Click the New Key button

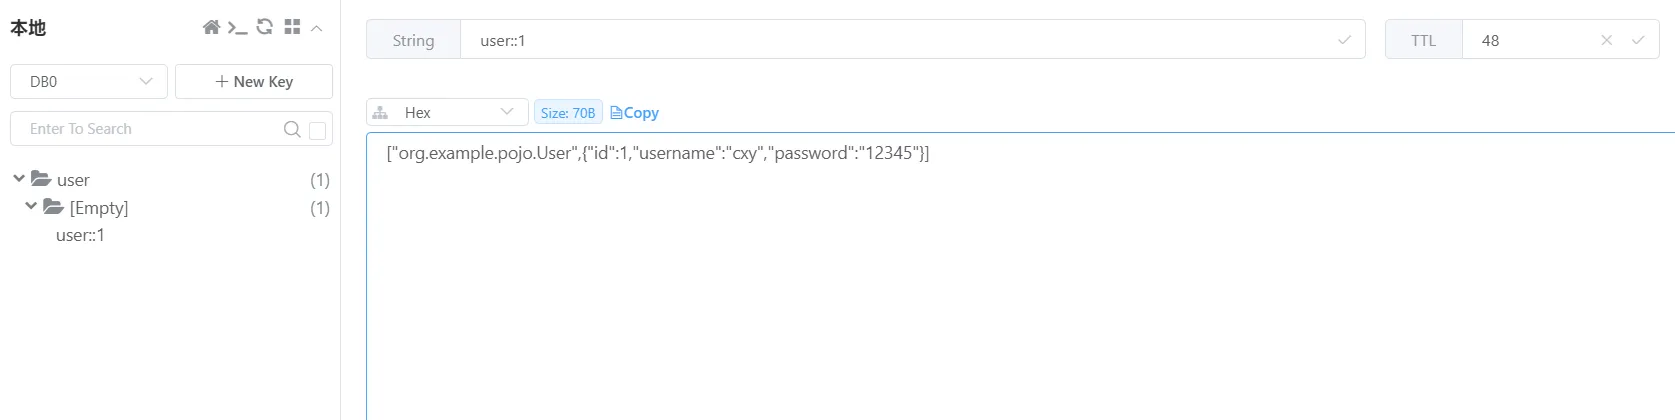254,82
